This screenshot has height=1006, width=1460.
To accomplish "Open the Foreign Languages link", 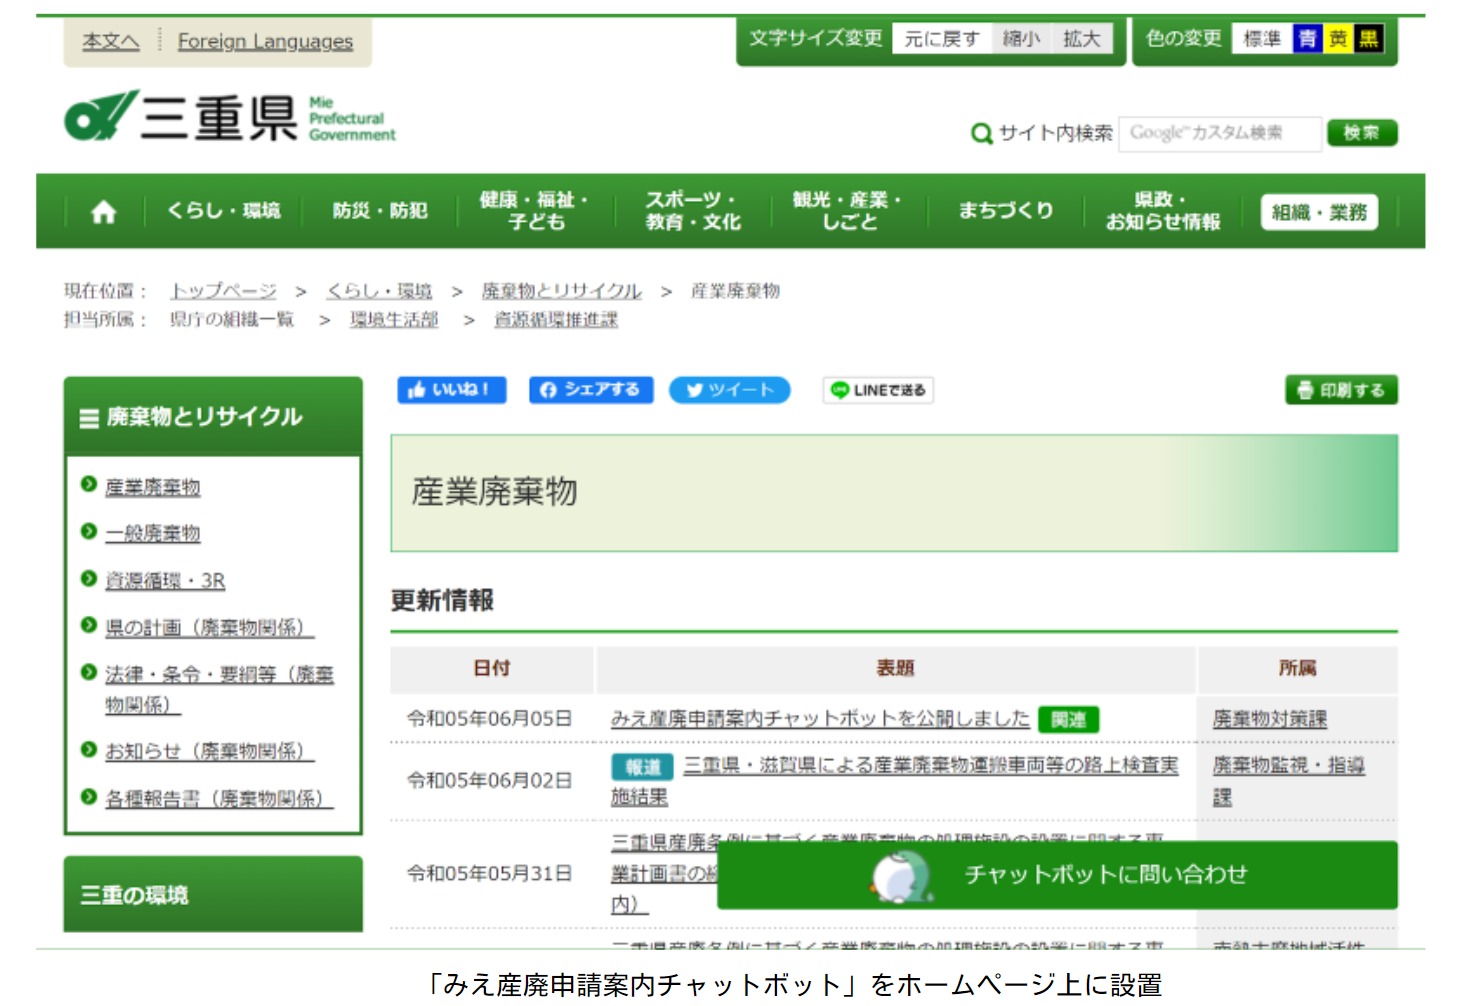I will click(x=265, y=41).
